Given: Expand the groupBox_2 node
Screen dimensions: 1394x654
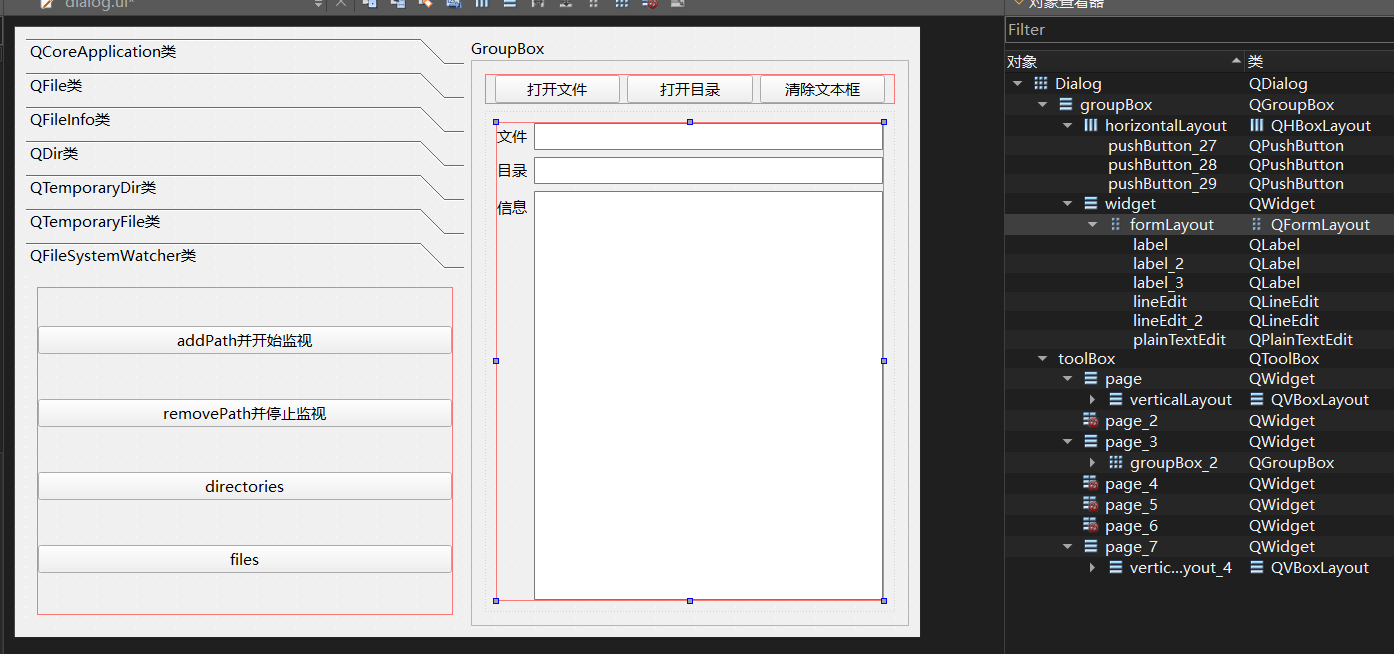Looking at the screenshot, I should pyautogui.click(x=1093, y=463).
